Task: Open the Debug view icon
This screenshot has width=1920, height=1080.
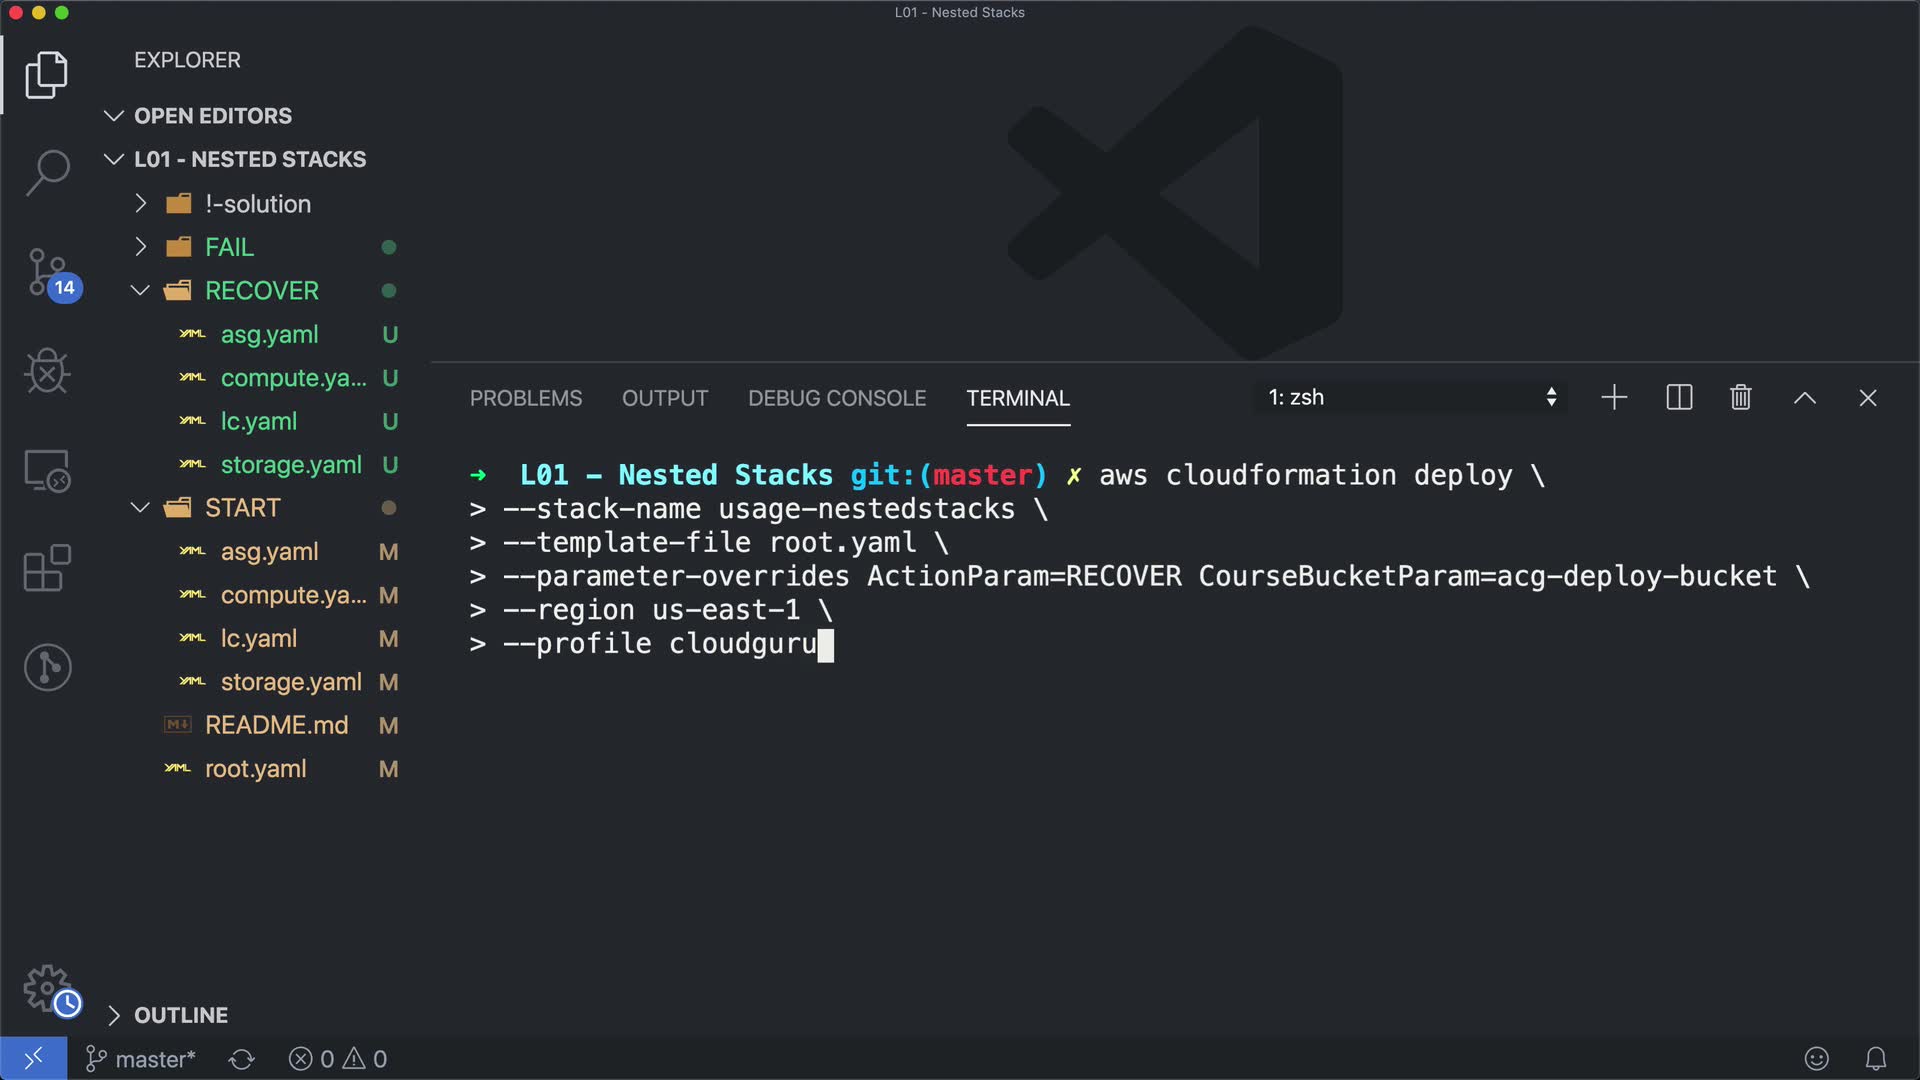Action: point(47,371)
